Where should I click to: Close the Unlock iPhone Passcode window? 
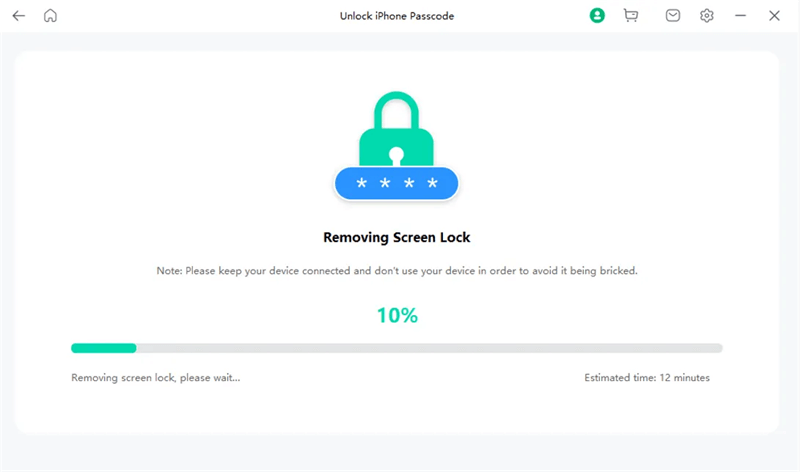(x=774, y=16)
